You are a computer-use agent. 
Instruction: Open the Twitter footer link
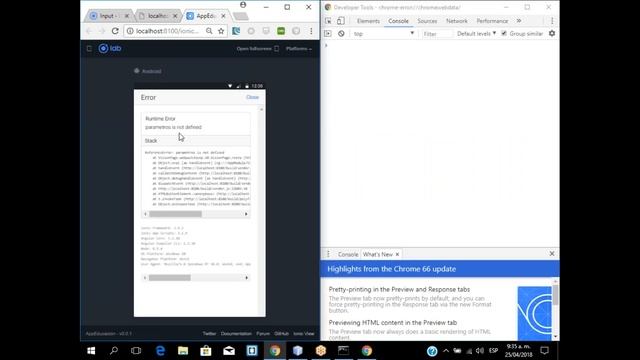209,333
